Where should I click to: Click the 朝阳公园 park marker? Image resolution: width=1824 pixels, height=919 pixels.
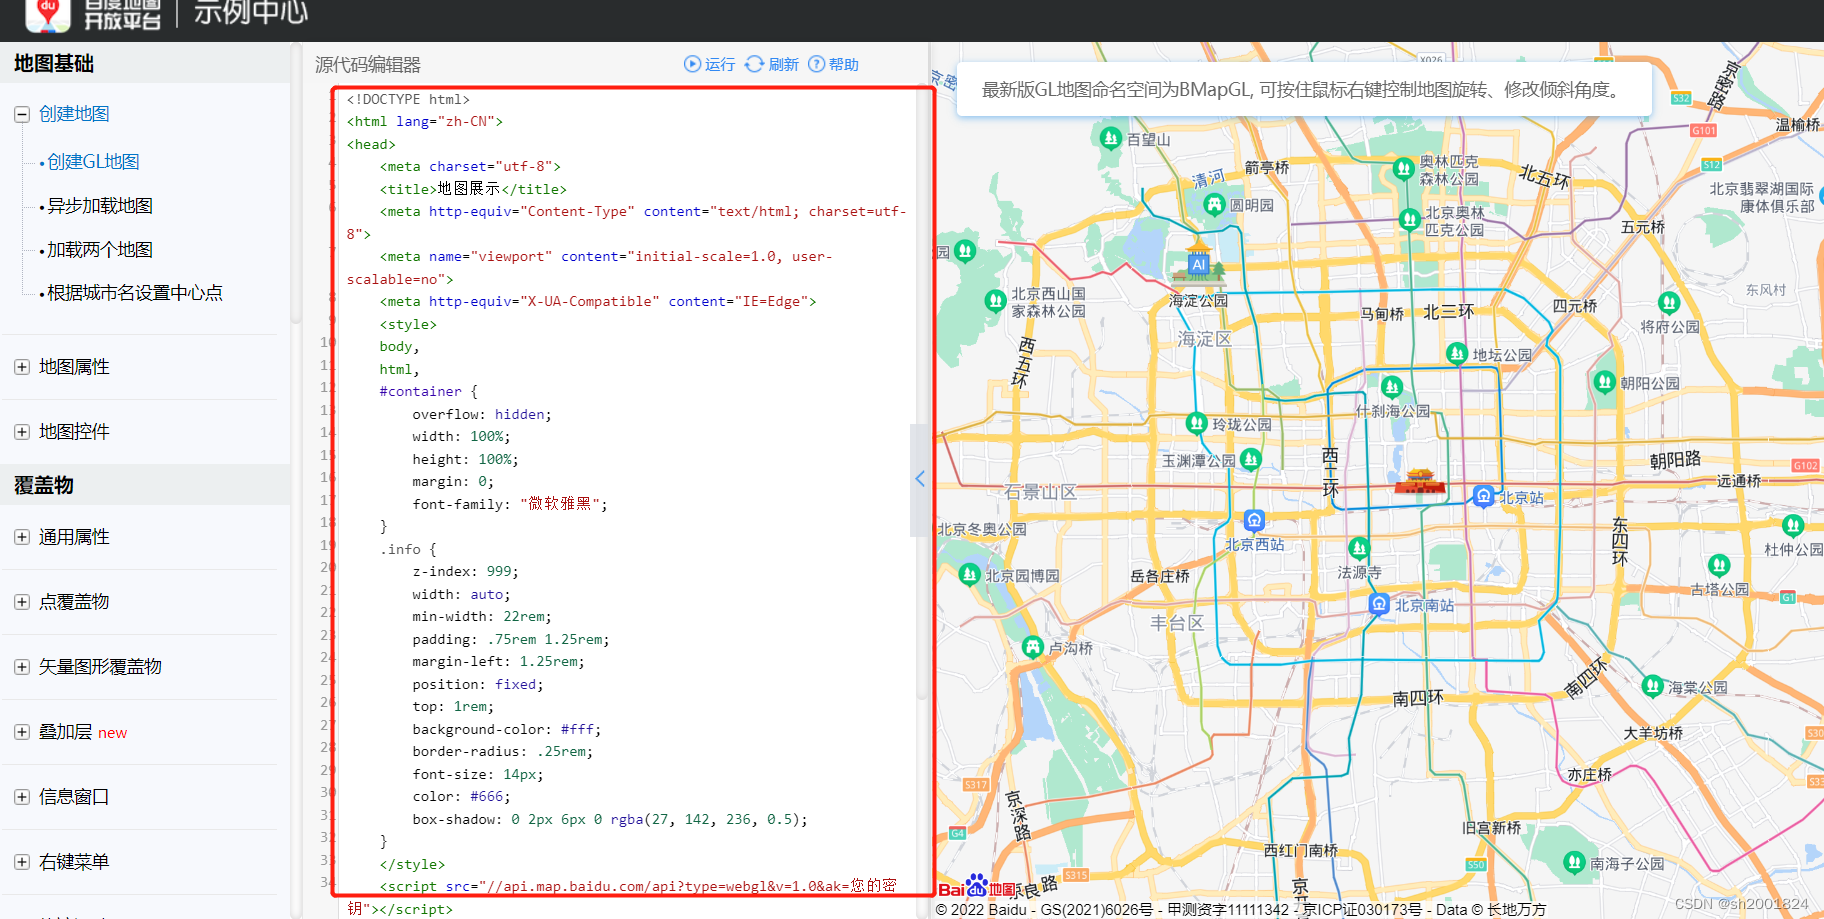1605,381
